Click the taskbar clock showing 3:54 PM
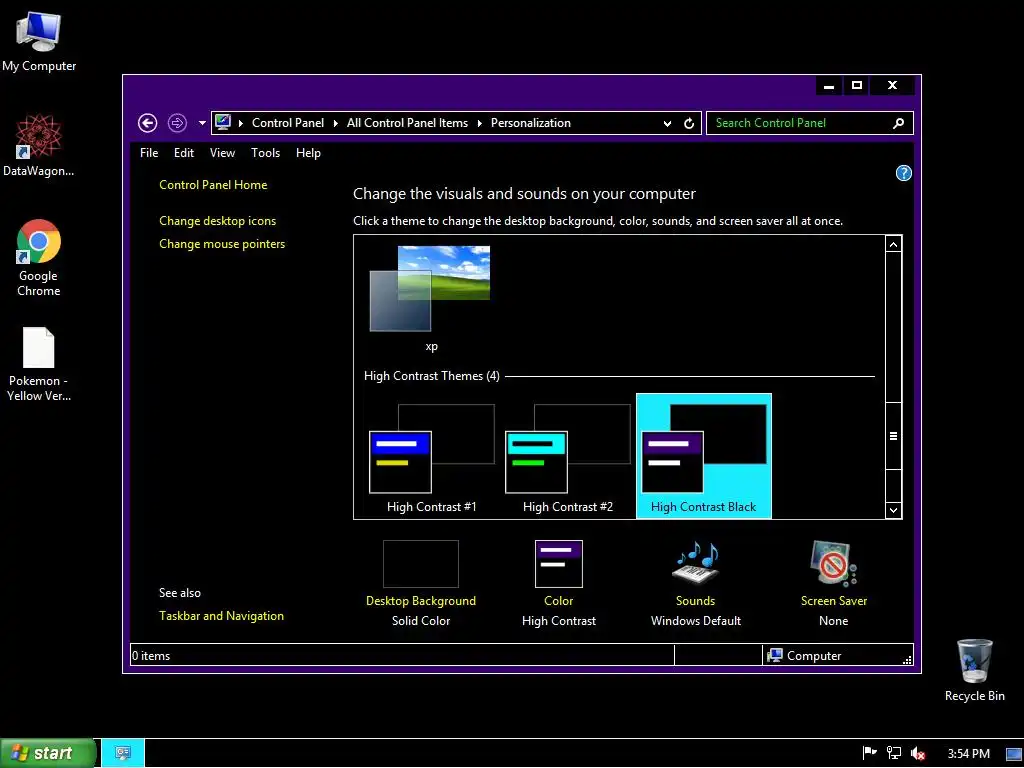 968,754
